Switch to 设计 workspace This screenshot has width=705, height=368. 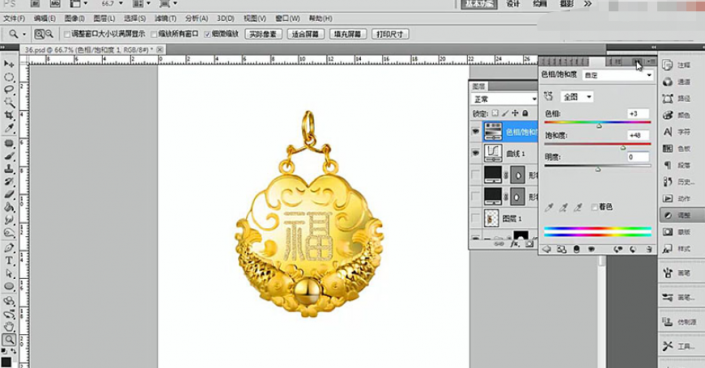513,4
